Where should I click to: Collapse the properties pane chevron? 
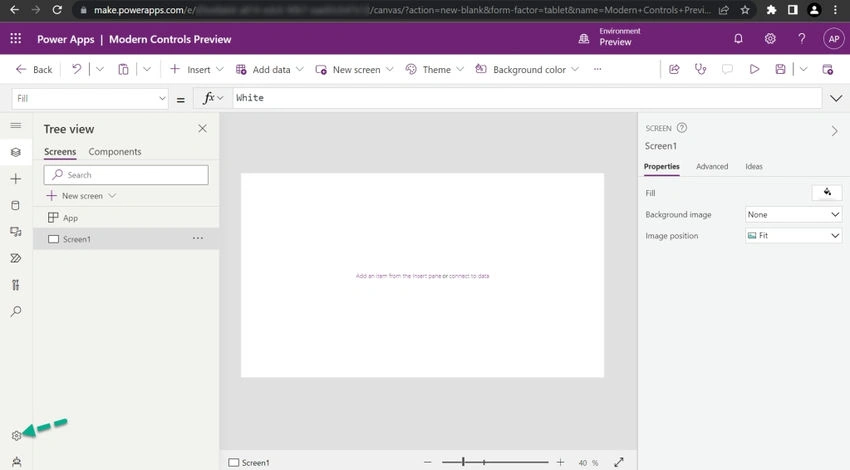click(834, 131)
